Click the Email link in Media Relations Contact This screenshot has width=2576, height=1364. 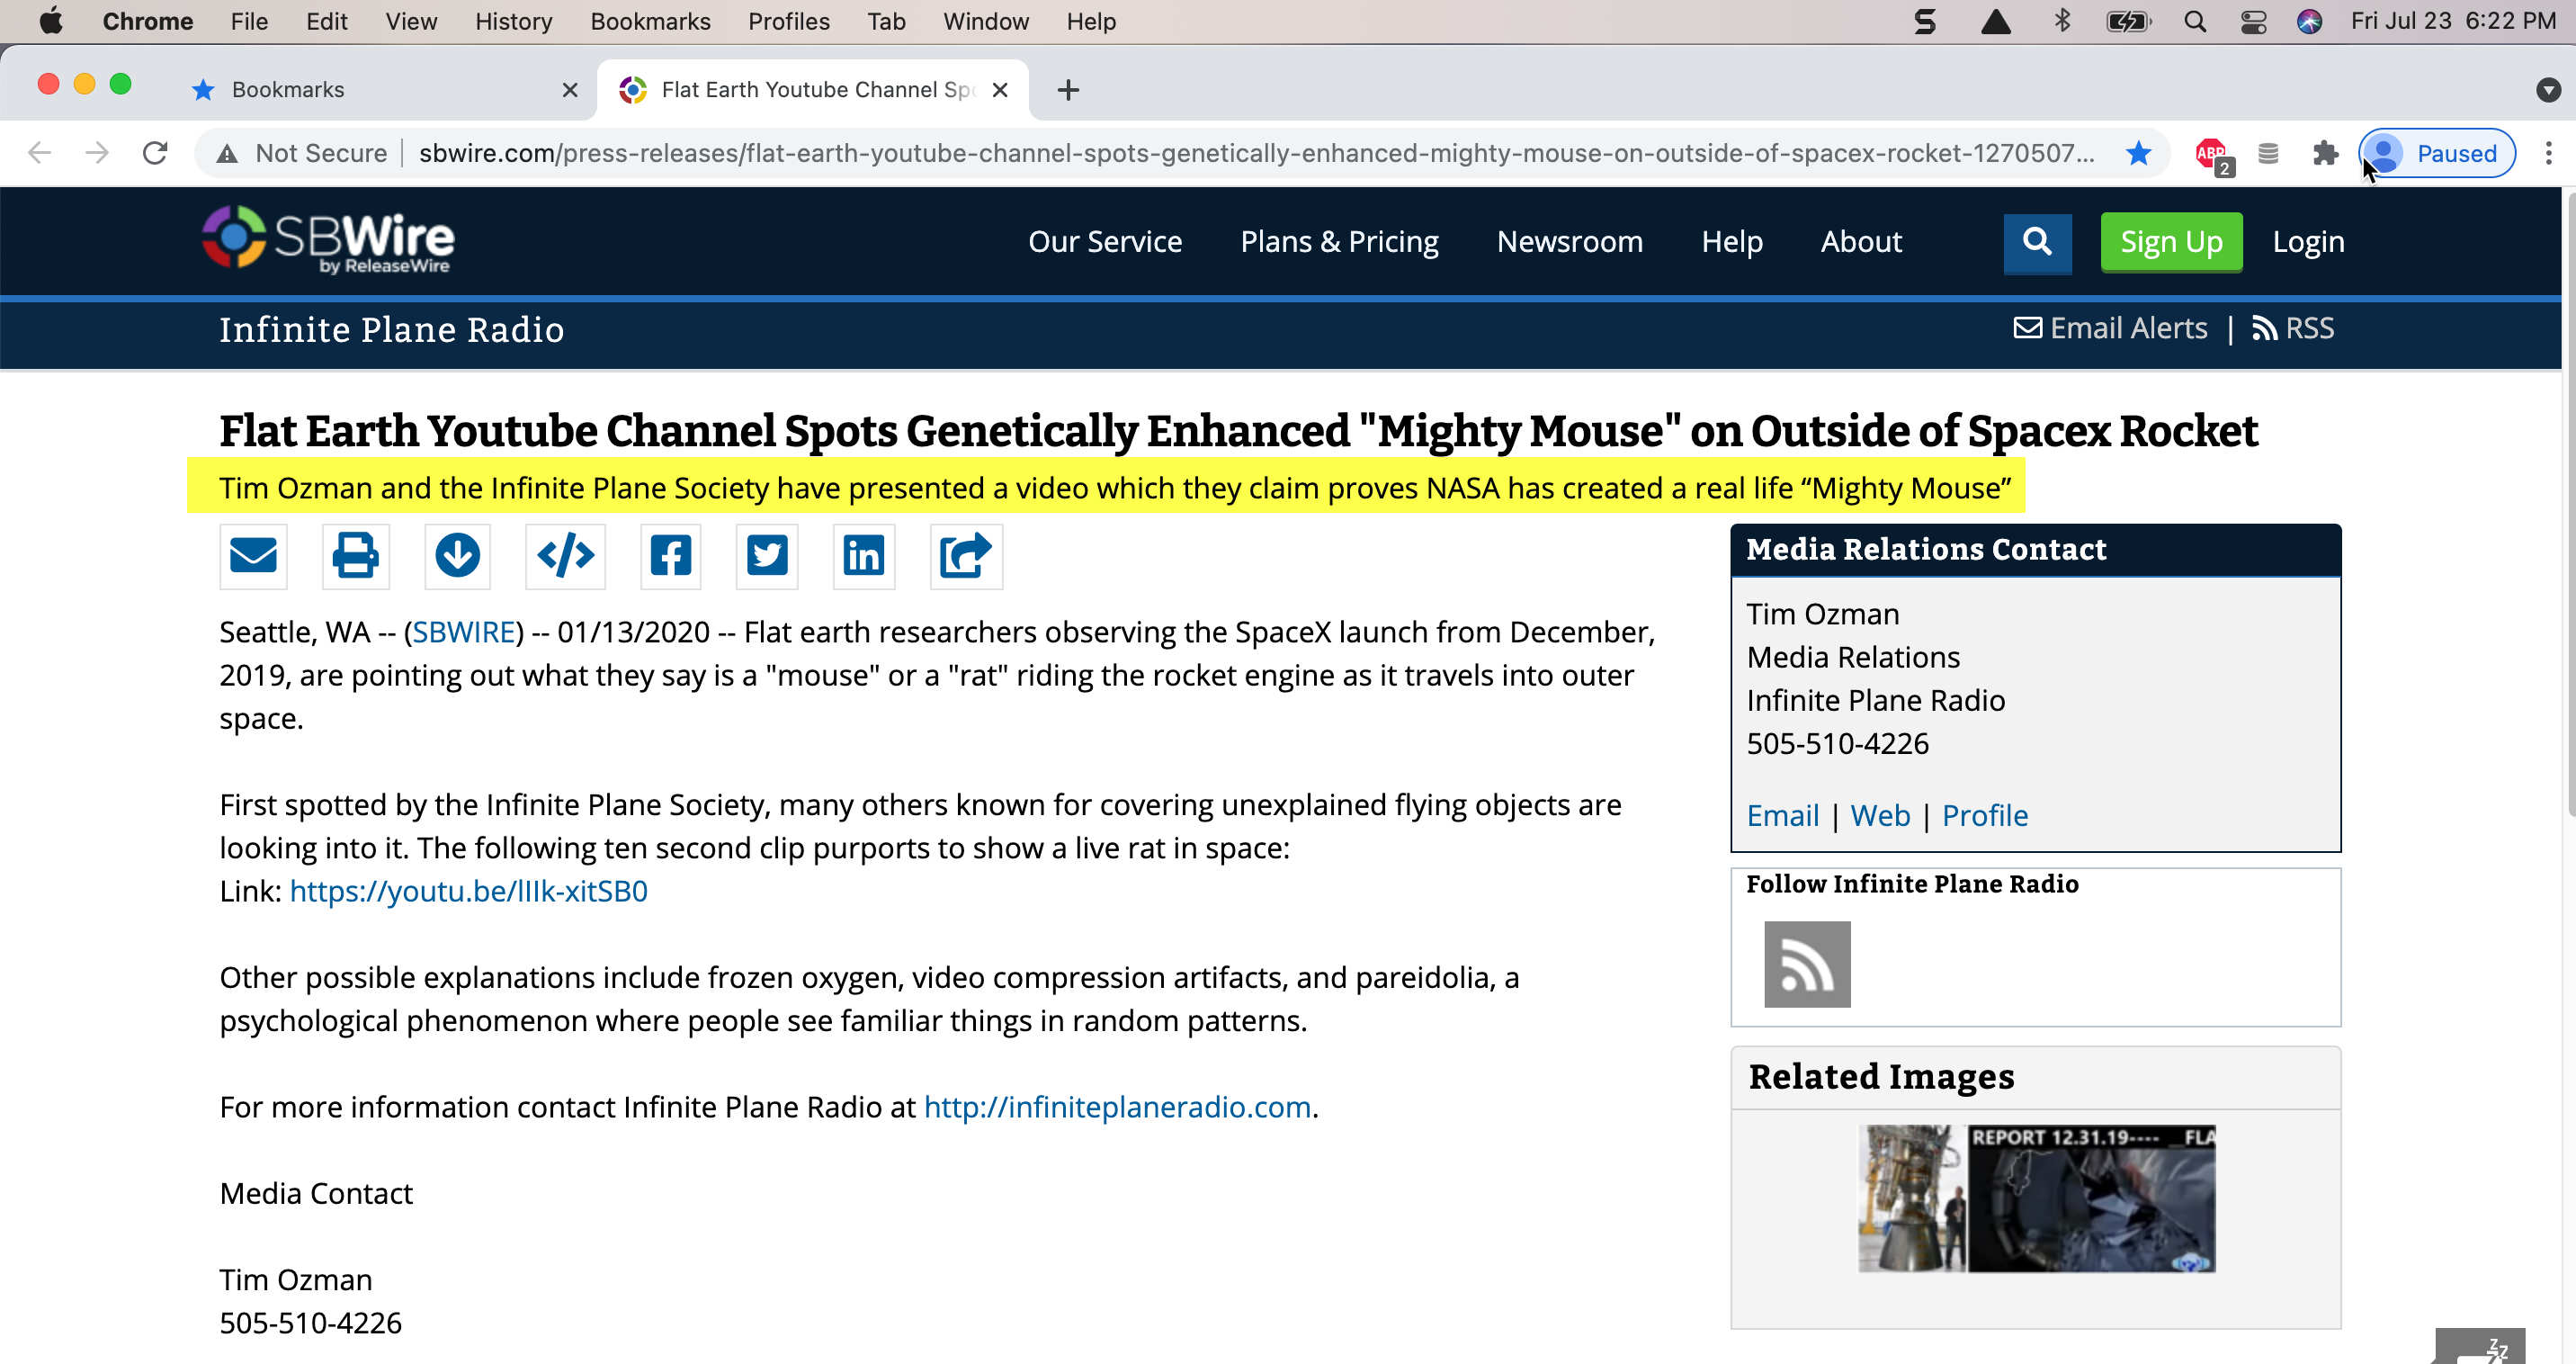click(1782, 816)
